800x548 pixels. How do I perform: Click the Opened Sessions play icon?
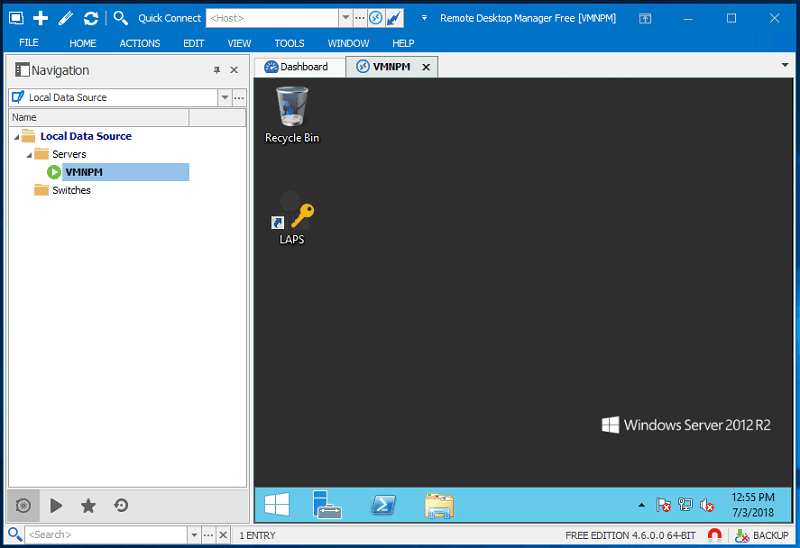[56, 506]
